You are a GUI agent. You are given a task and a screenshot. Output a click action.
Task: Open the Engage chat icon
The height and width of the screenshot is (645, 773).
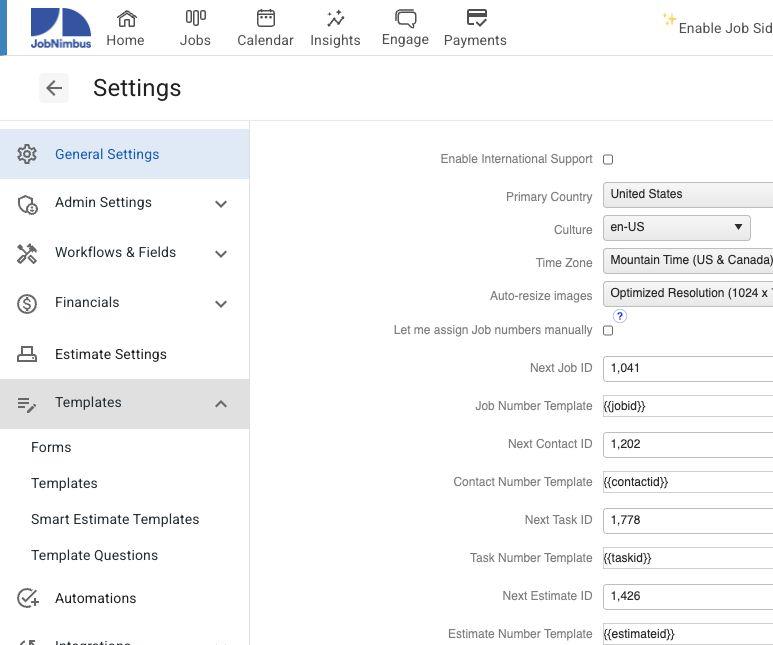(x=405, y=19)
